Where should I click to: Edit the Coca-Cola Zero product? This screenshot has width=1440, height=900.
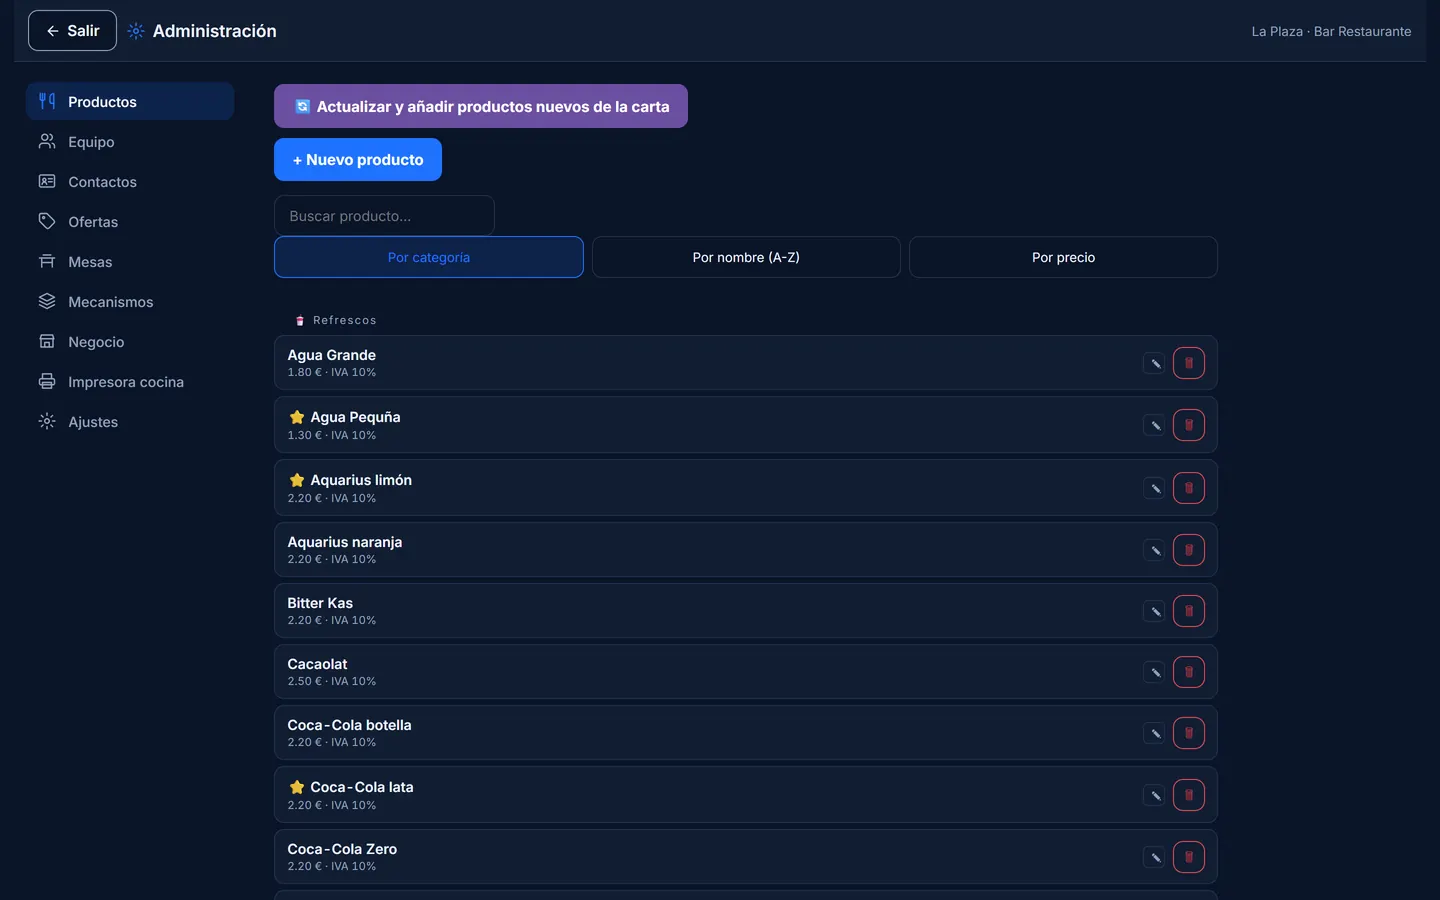1155,857
